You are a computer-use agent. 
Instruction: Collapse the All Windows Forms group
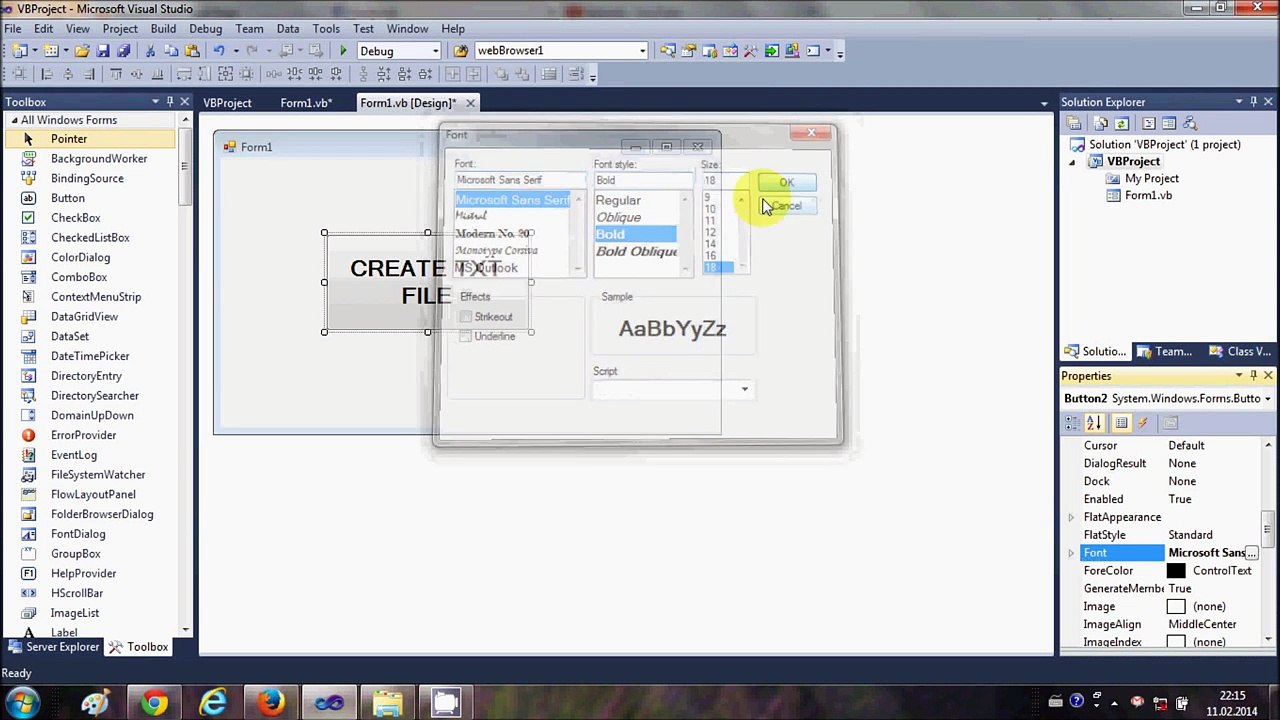coord(14,120)
